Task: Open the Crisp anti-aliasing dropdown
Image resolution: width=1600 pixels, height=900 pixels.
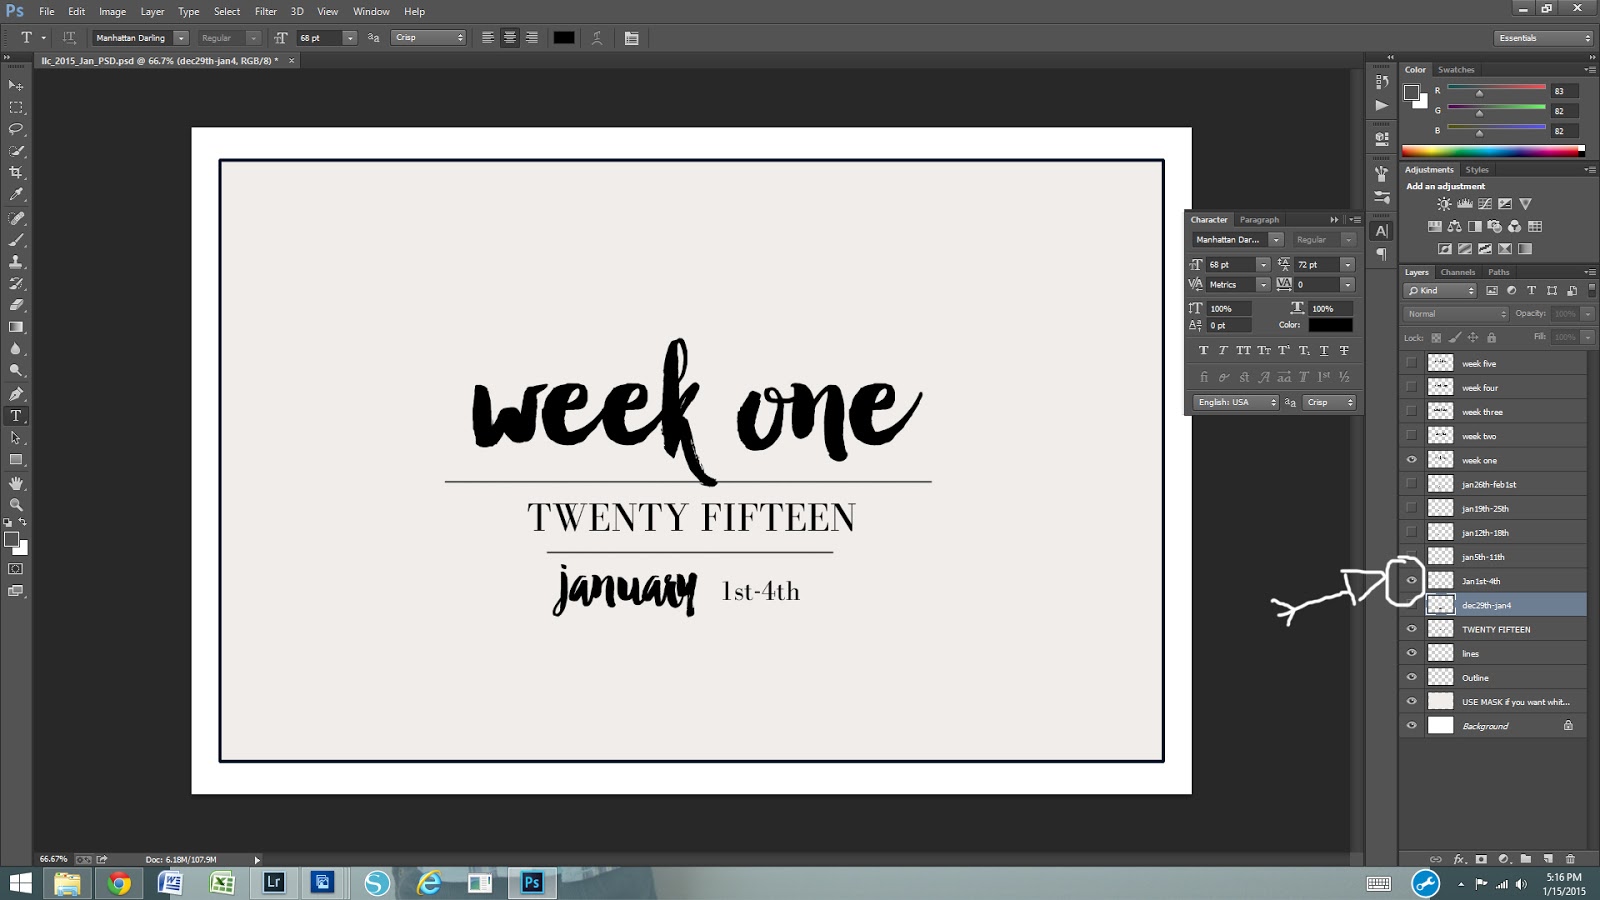Action: point(428,37)
